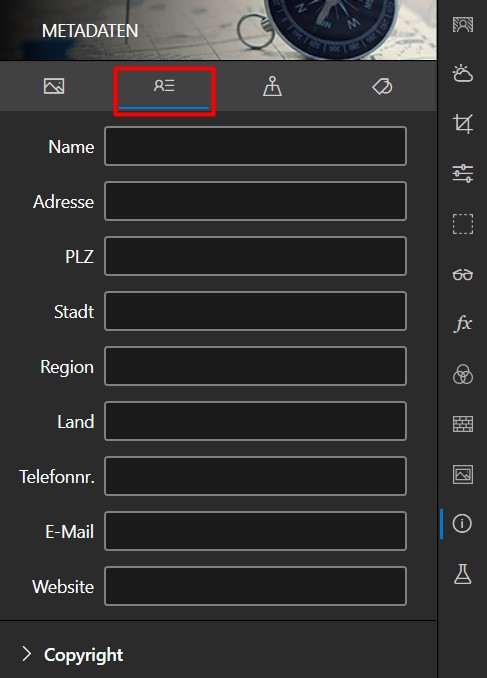Open the portrait retouch tool icon
The height and width of the screenshot is (678, 487).
[462, 25]
